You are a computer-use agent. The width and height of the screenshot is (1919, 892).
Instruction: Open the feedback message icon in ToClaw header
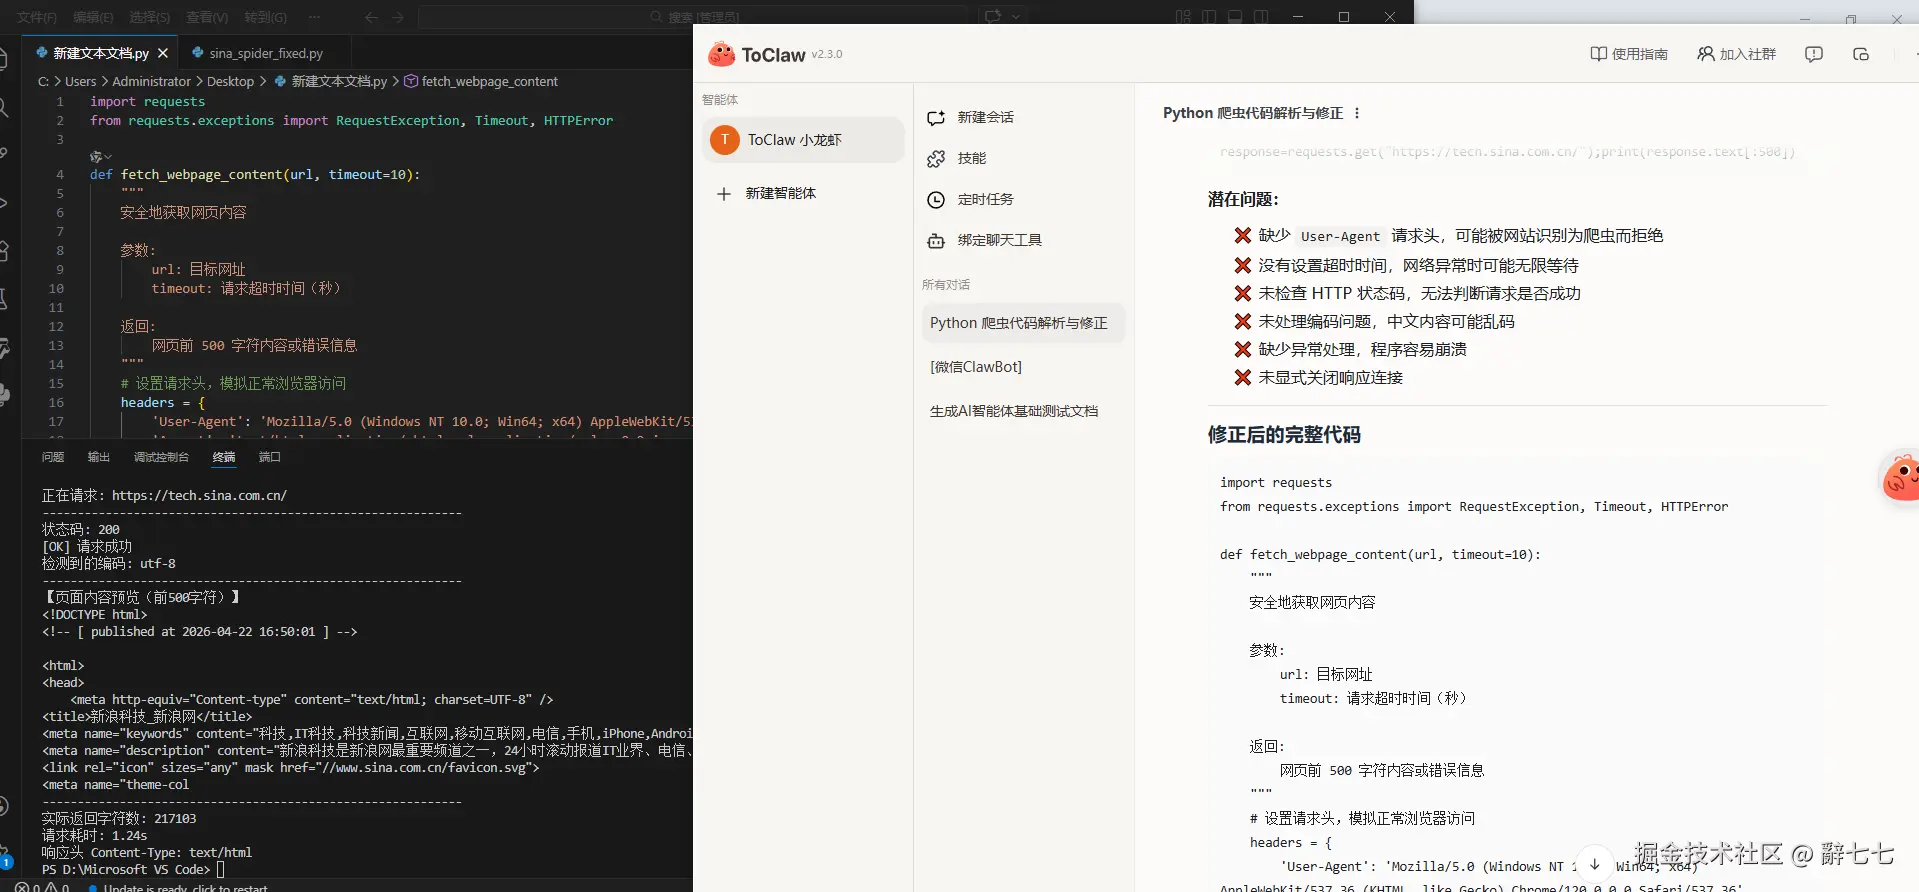coord(1814,54)
